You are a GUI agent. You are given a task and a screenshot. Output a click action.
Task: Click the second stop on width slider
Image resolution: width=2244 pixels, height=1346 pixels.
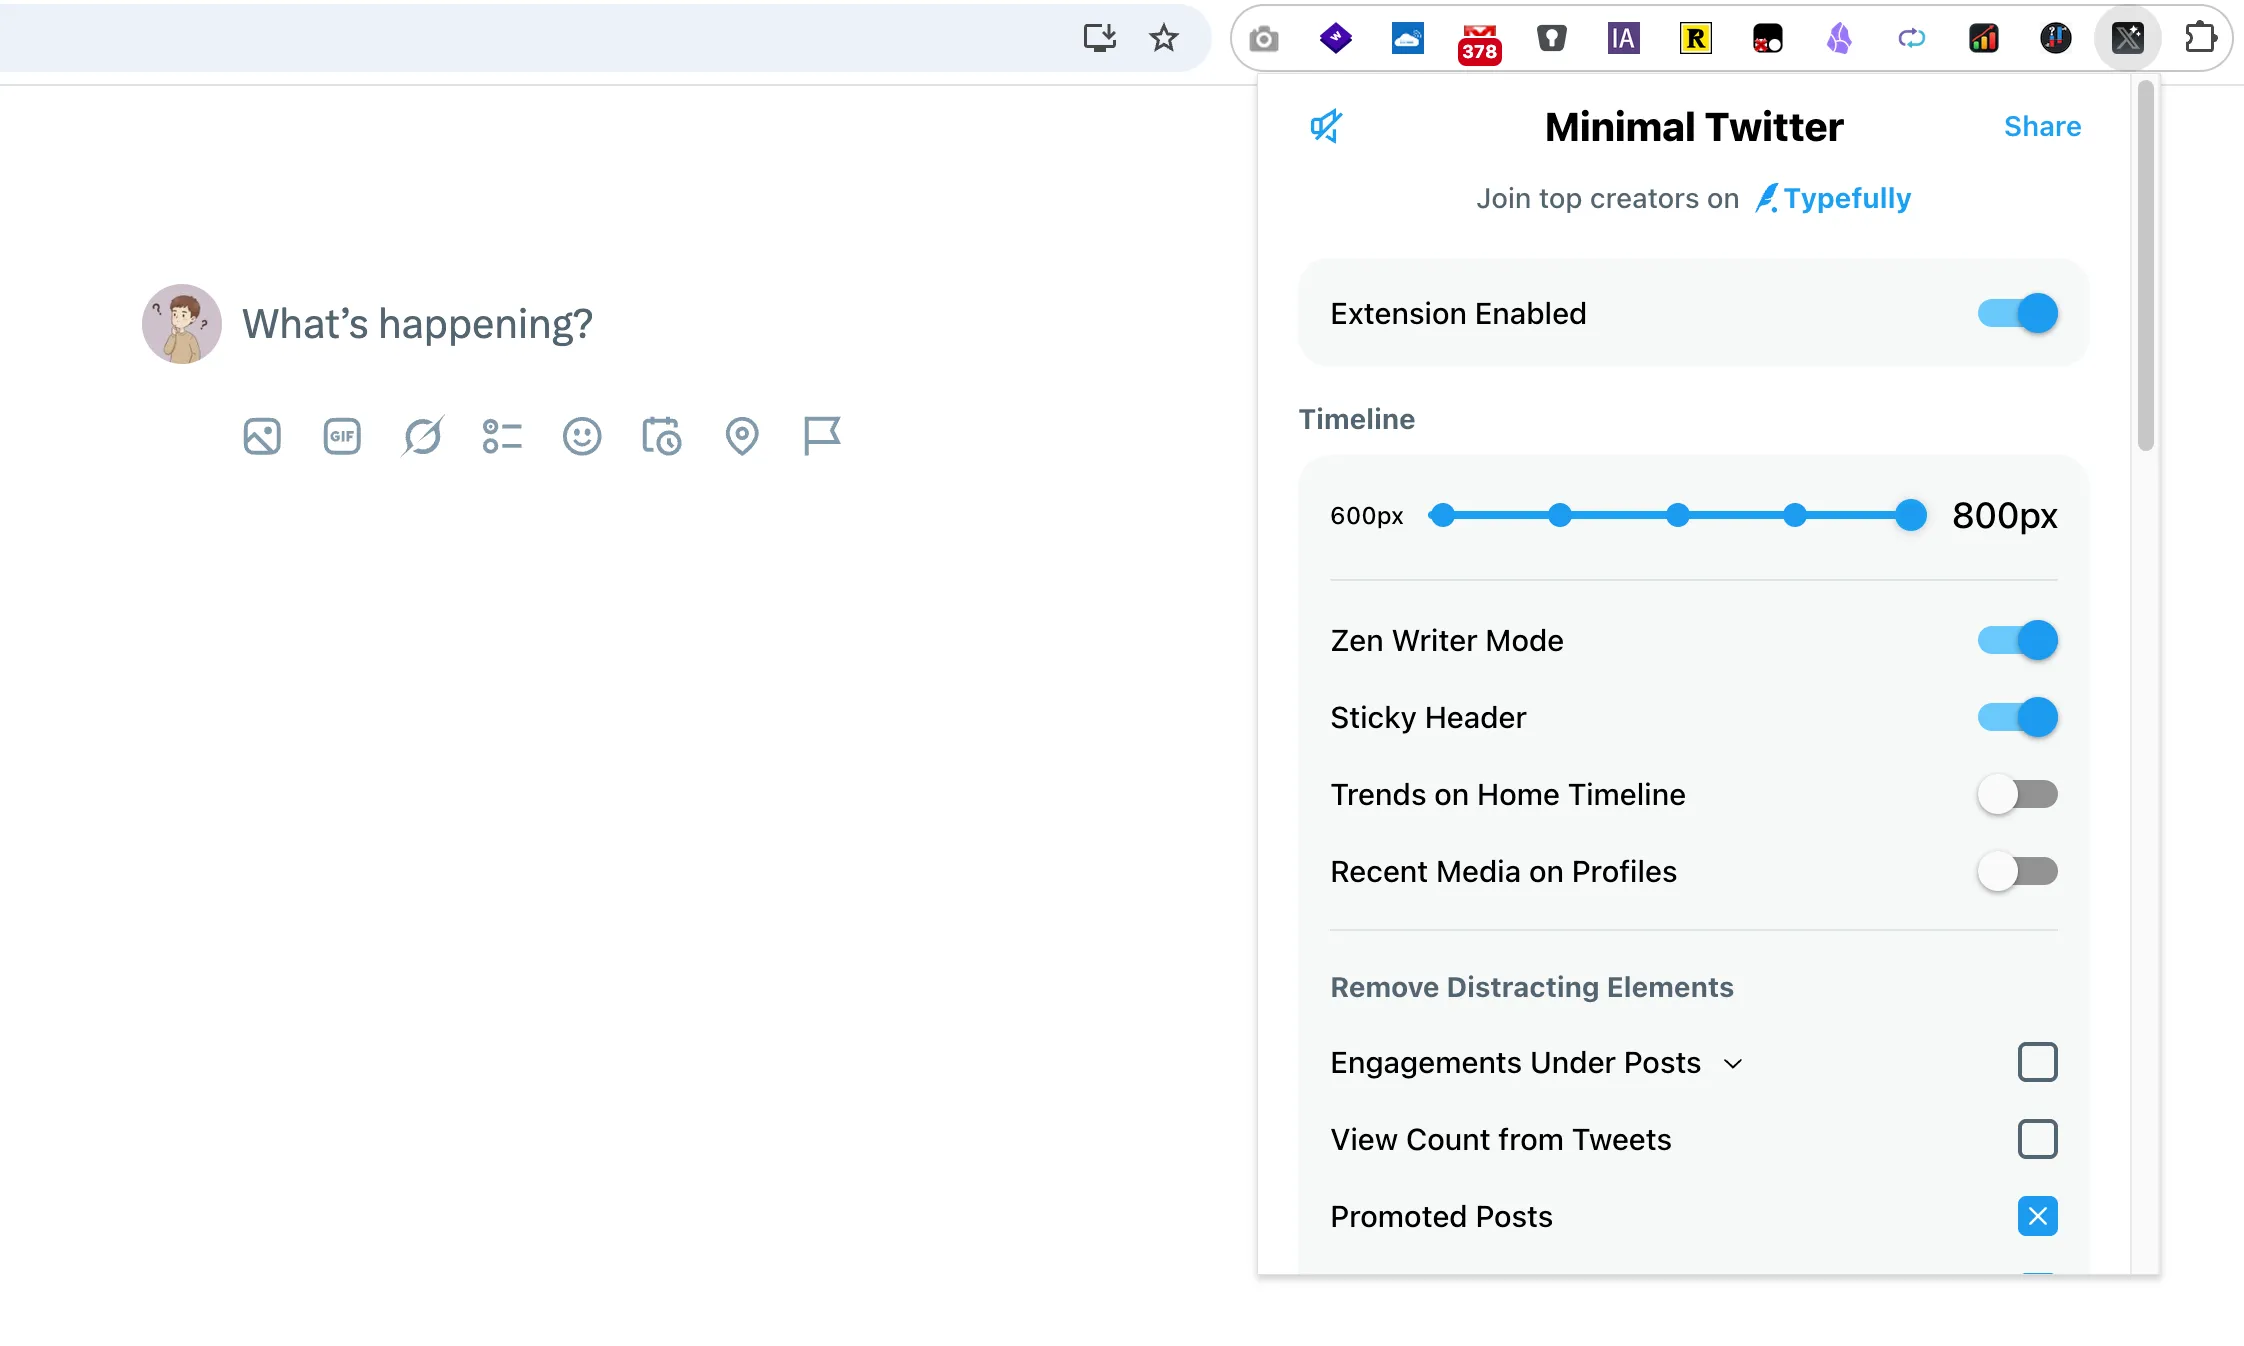[x=1560, y=515]
